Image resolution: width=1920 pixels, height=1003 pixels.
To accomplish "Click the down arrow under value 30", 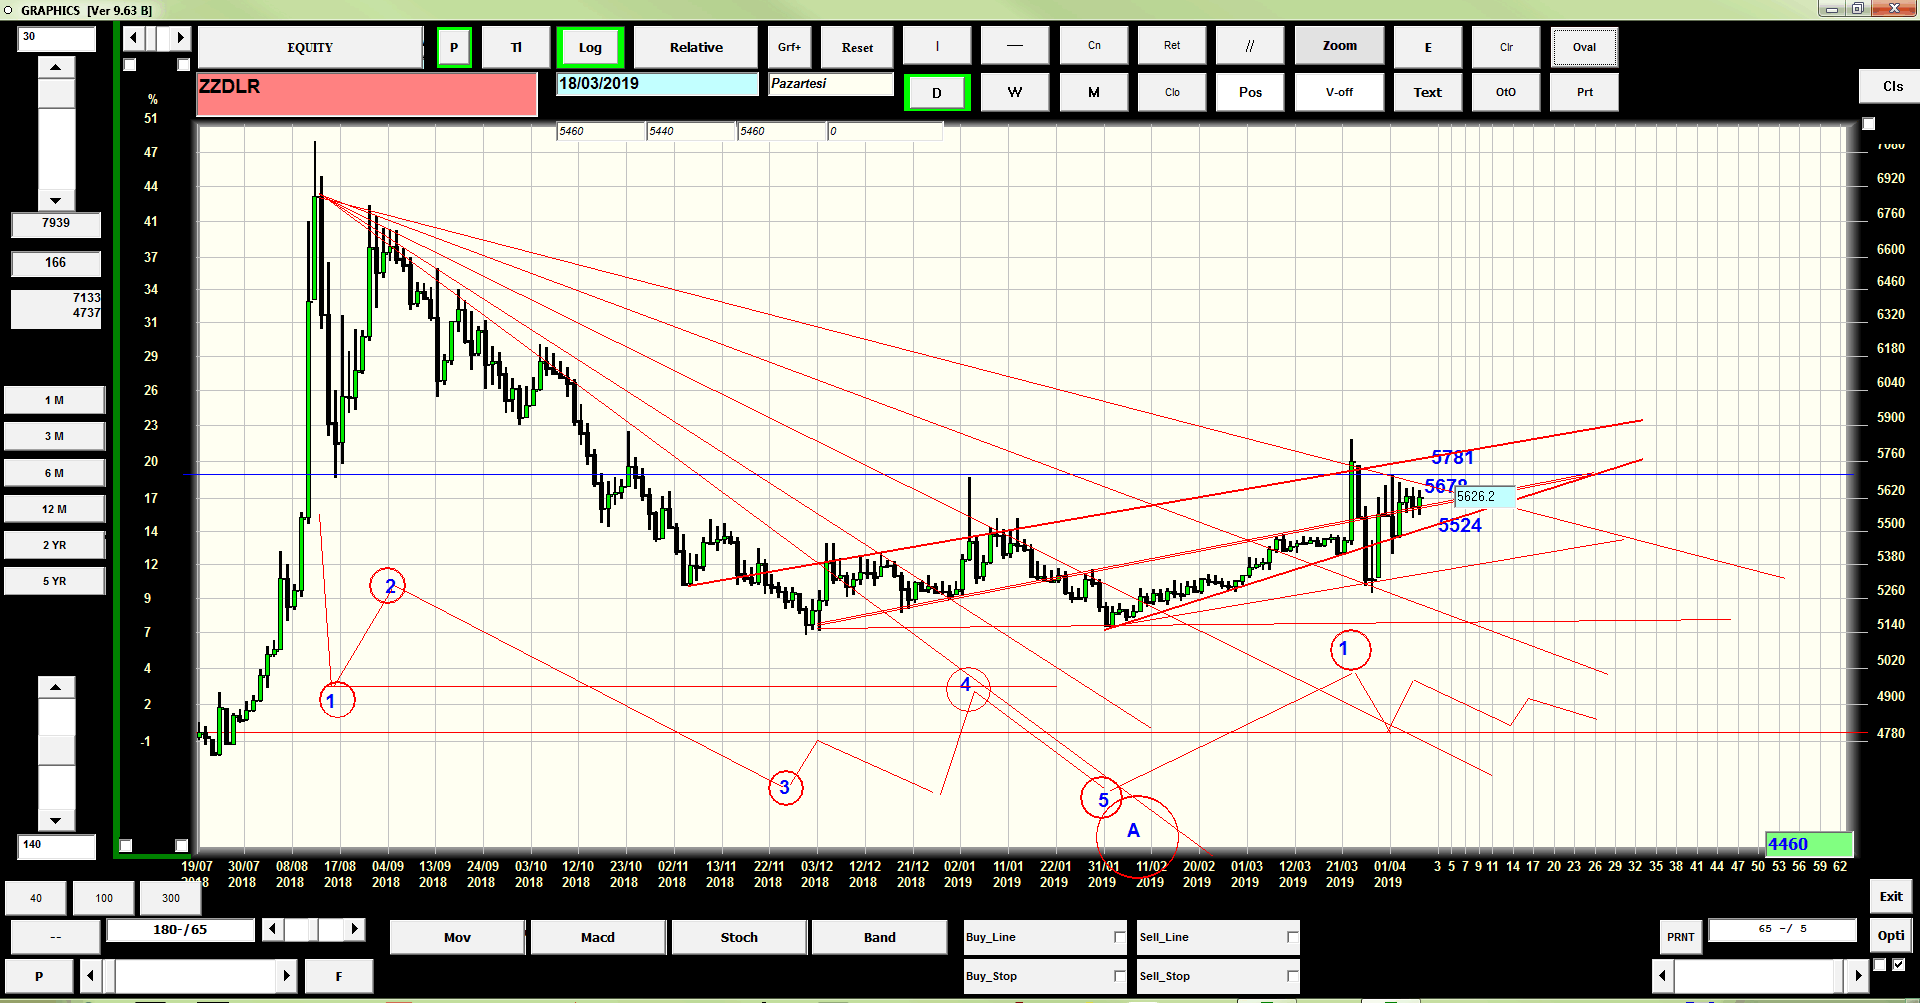I will (x=56, y=200).
